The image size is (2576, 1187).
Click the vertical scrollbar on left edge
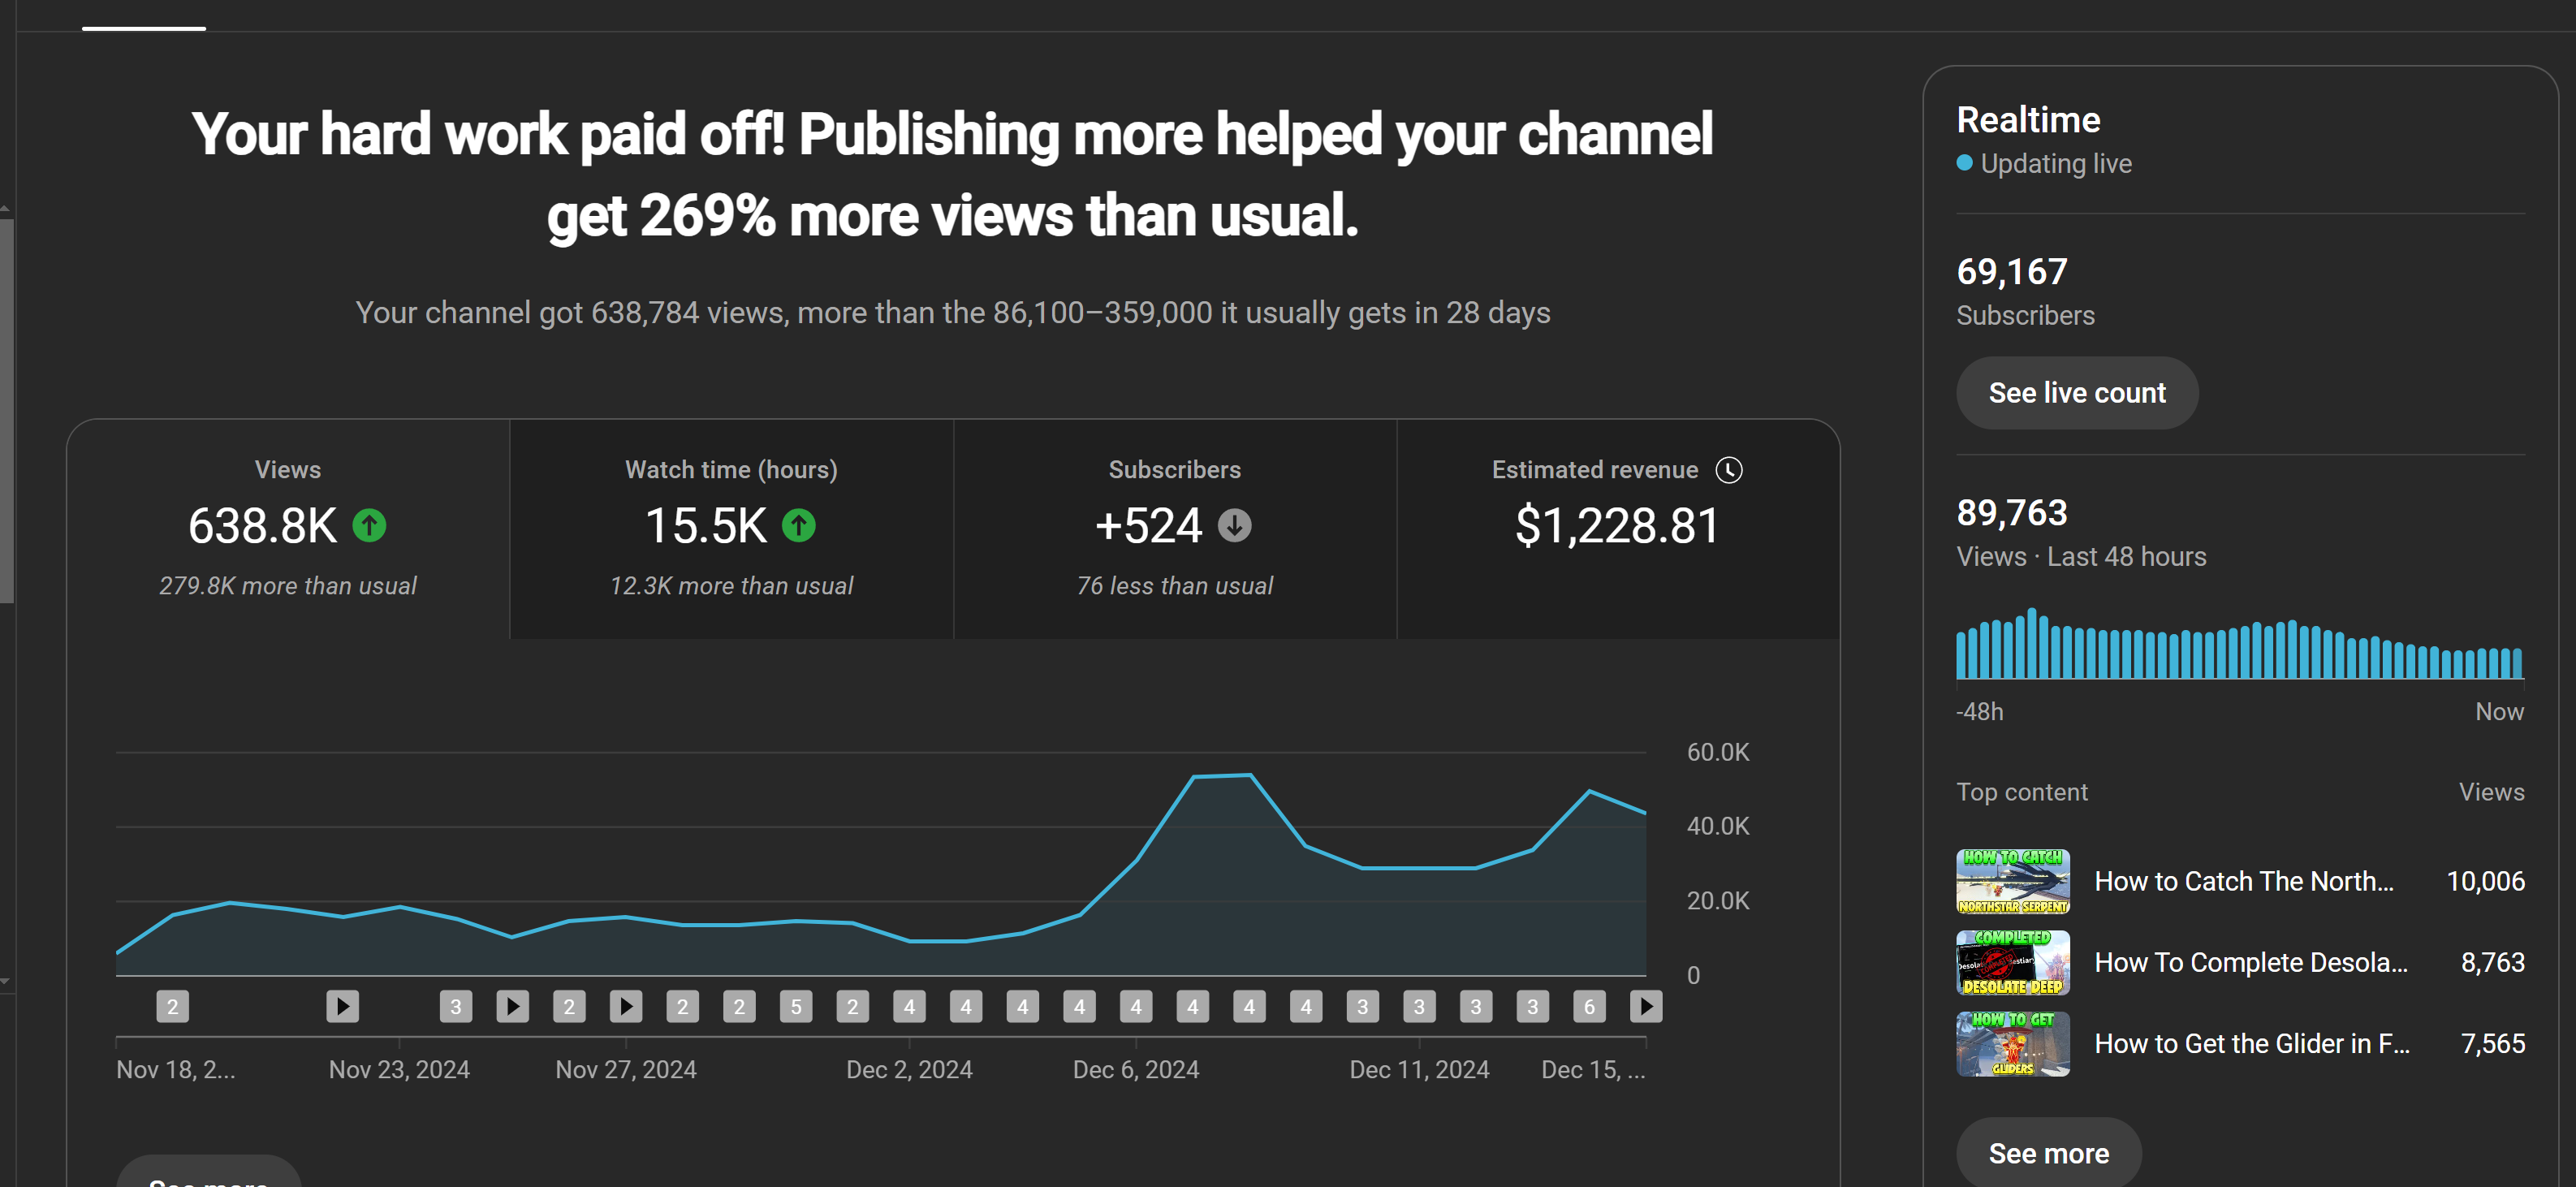point(6,410)
